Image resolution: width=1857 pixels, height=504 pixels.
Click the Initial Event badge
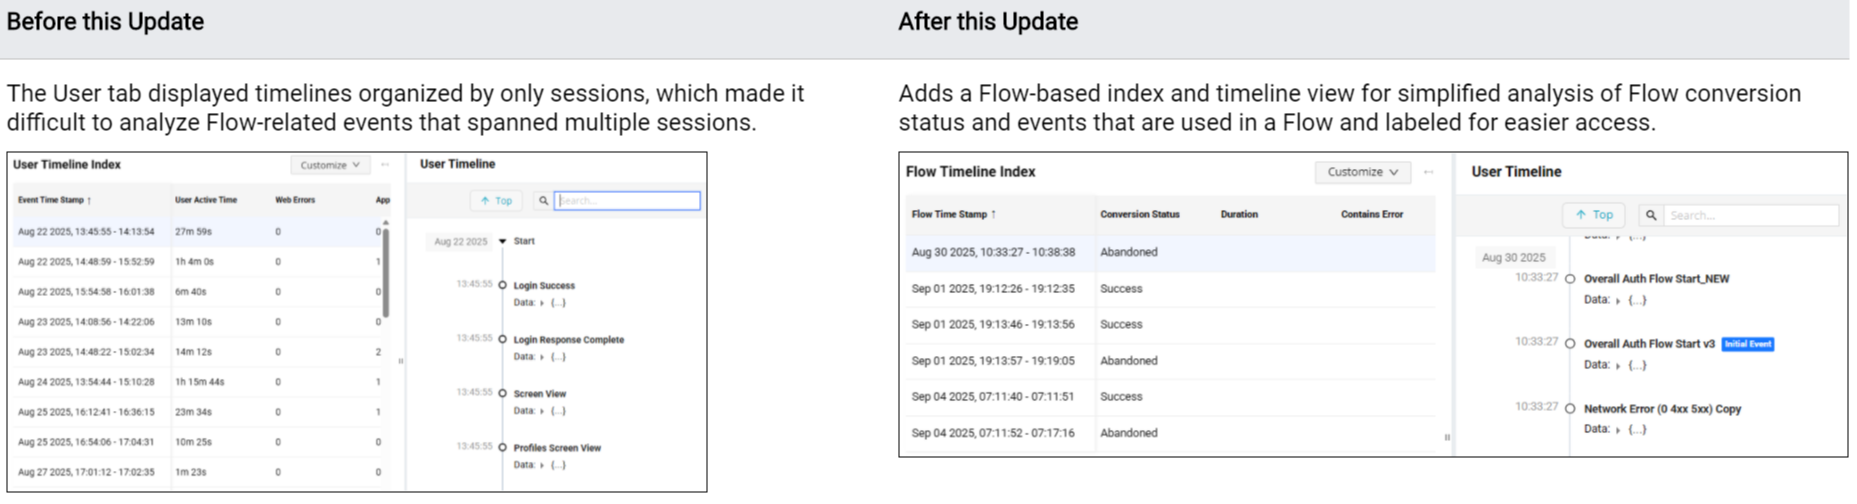coord(1747,344)
